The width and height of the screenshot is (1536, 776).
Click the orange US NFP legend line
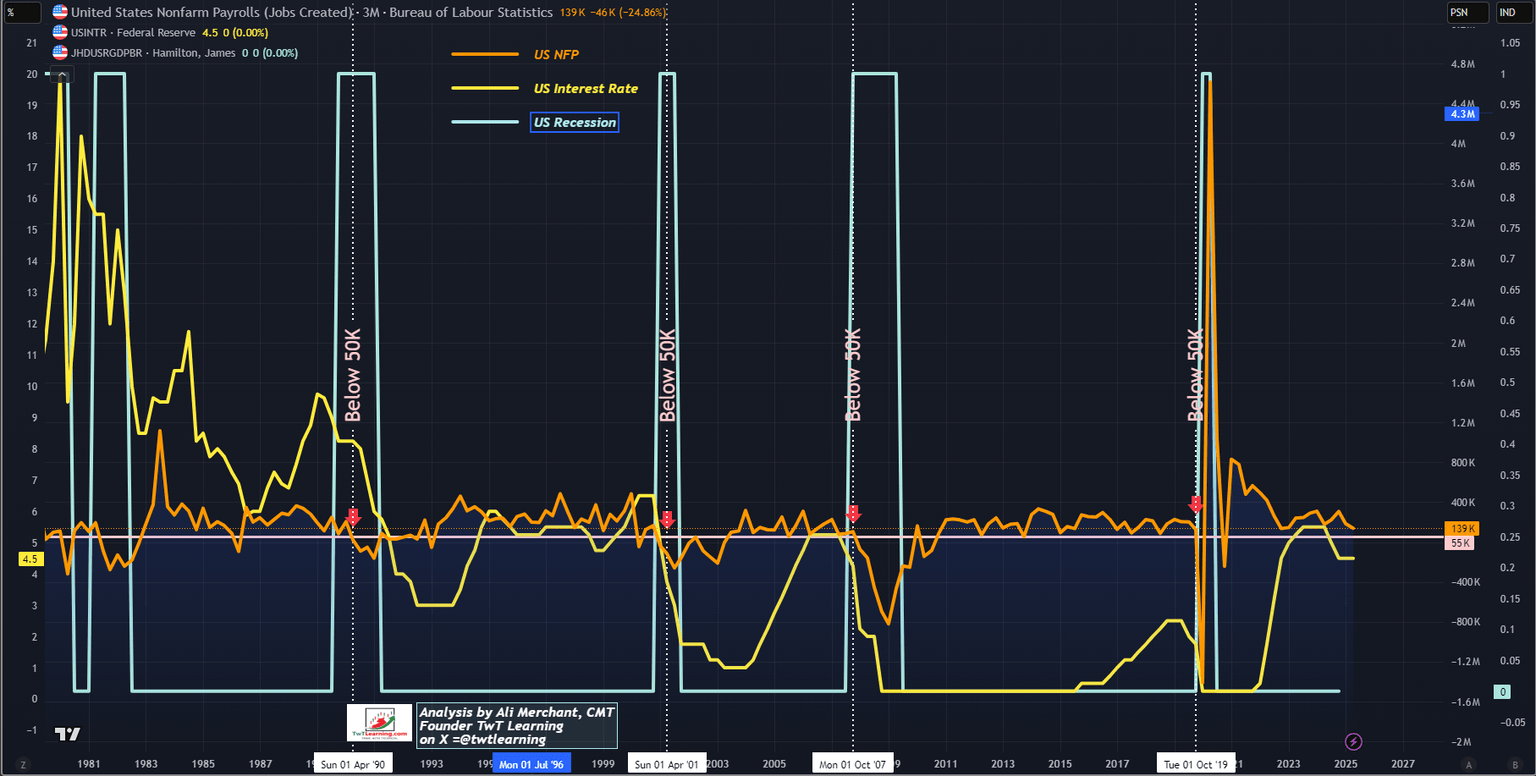coord(486,54)
